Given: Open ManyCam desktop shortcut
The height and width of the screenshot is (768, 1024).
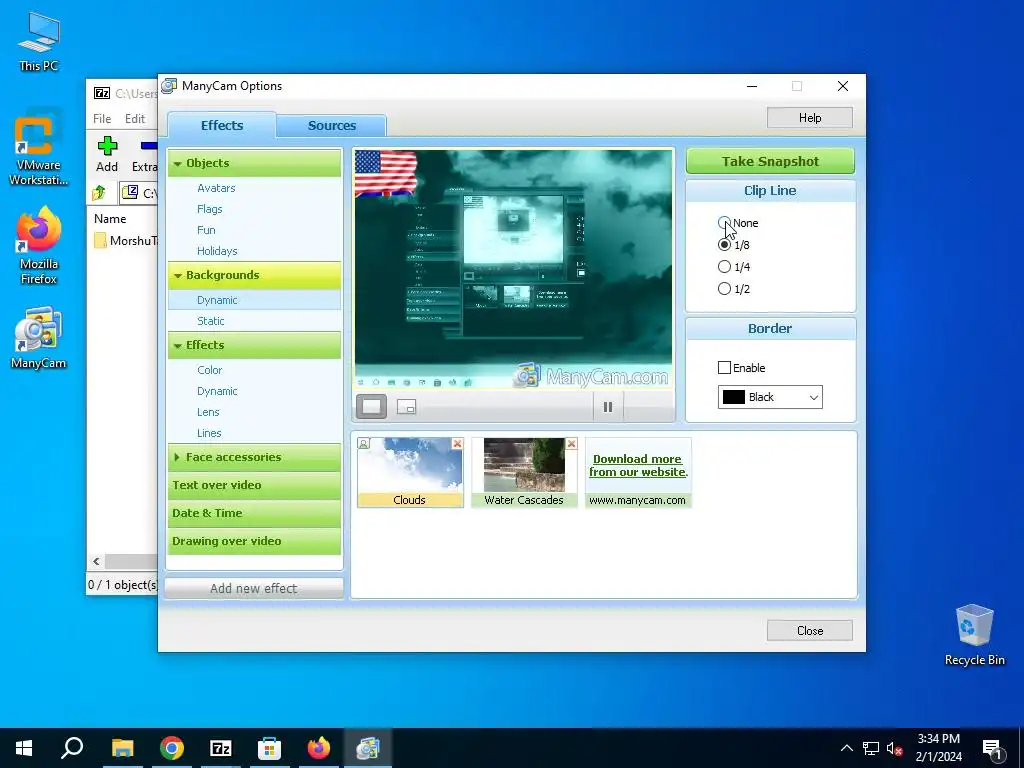Looking at the screenshot, I should (x=39, y=338).
